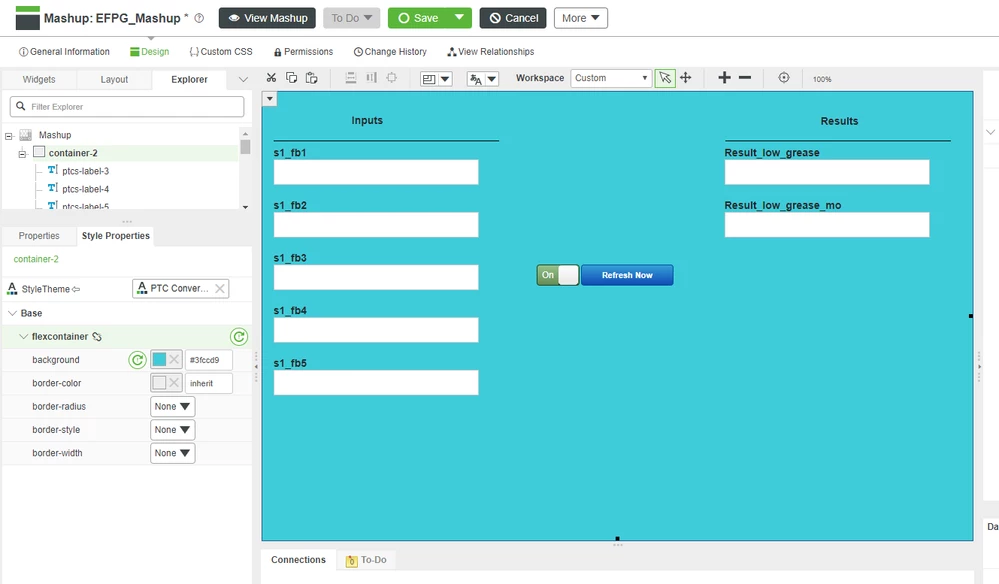Open the border-style None dropdown
This screenshot has height=584, width=999.
tap(173, 430)
